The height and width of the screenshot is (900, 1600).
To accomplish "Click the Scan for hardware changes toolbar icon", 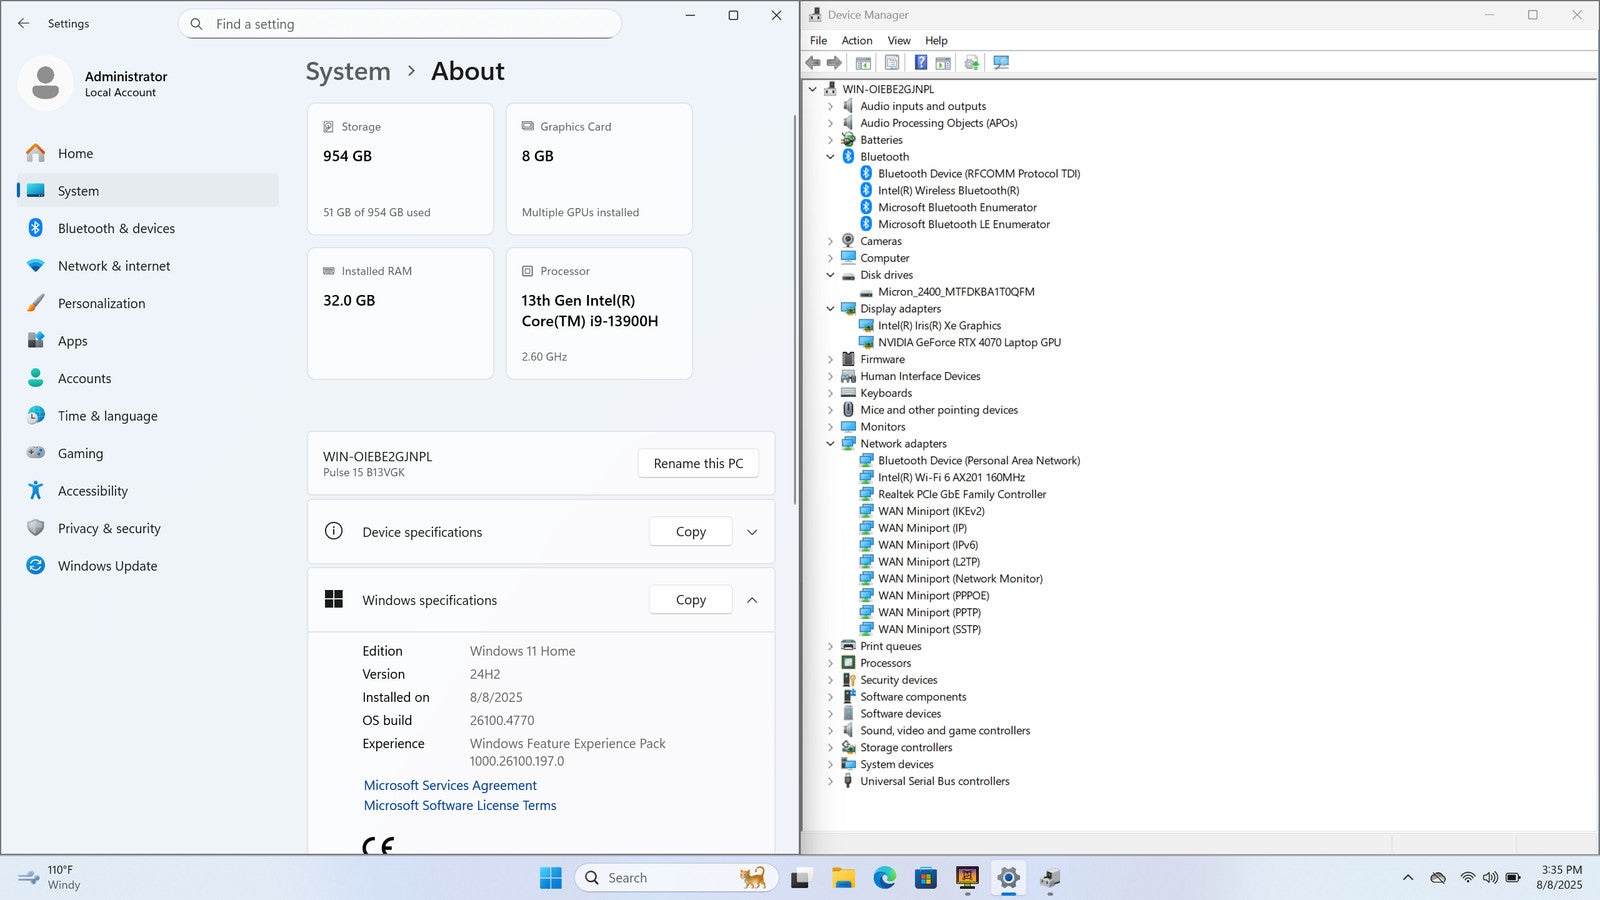I will 1001,63.
